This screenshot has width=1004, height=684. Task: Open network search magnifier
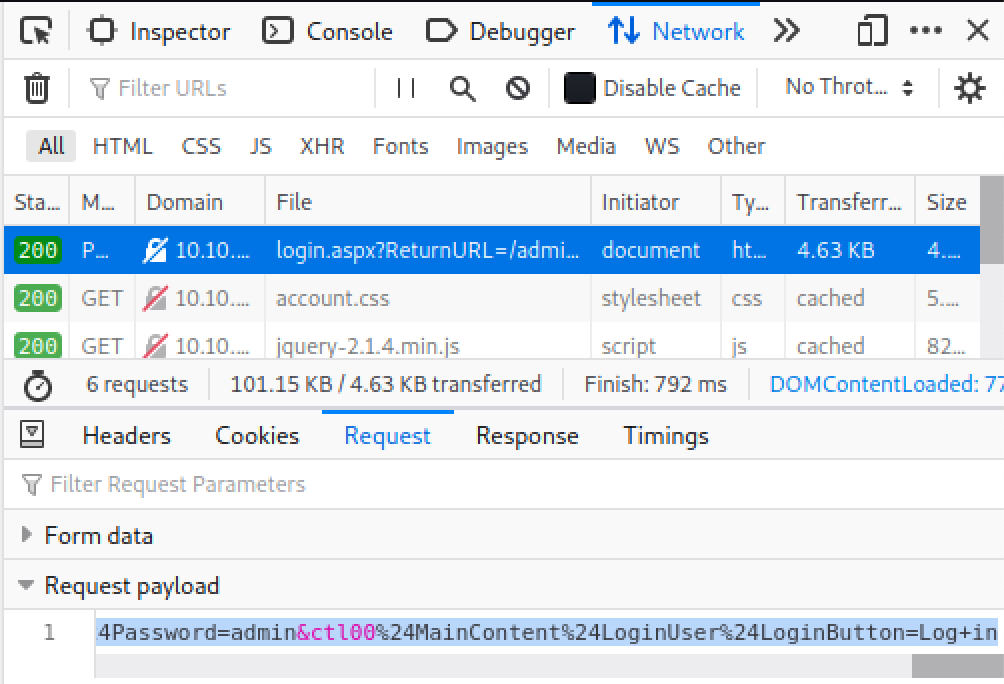pyautogui.click(x=462, y=88)
